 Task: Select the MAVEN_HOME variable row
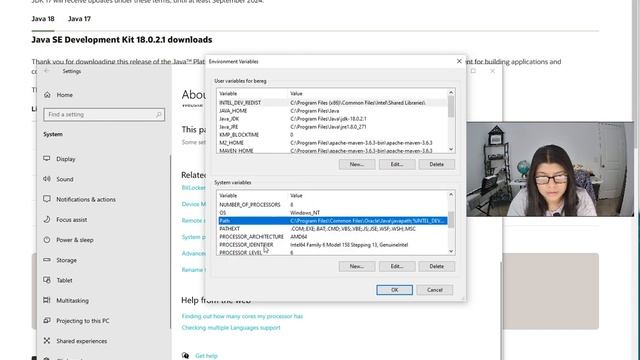click(x=333, y=151)
